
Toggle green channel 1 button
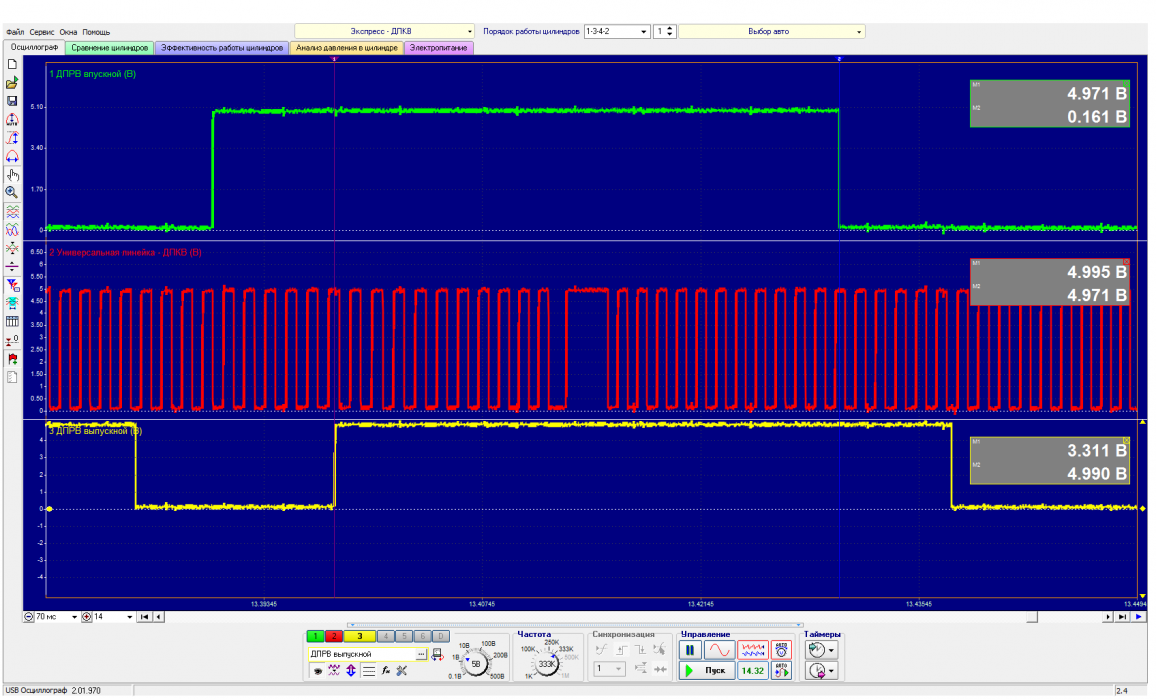point(316,636)
